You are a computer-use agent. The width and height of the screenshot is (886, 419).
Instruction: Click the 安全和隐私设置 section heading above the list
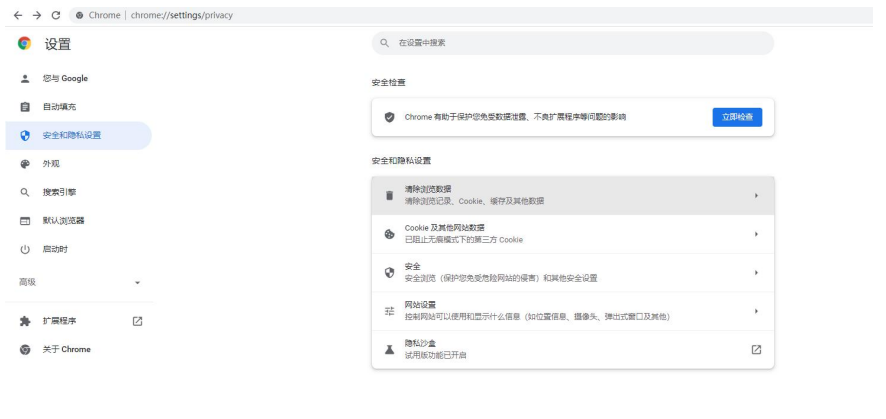point(401,161)
